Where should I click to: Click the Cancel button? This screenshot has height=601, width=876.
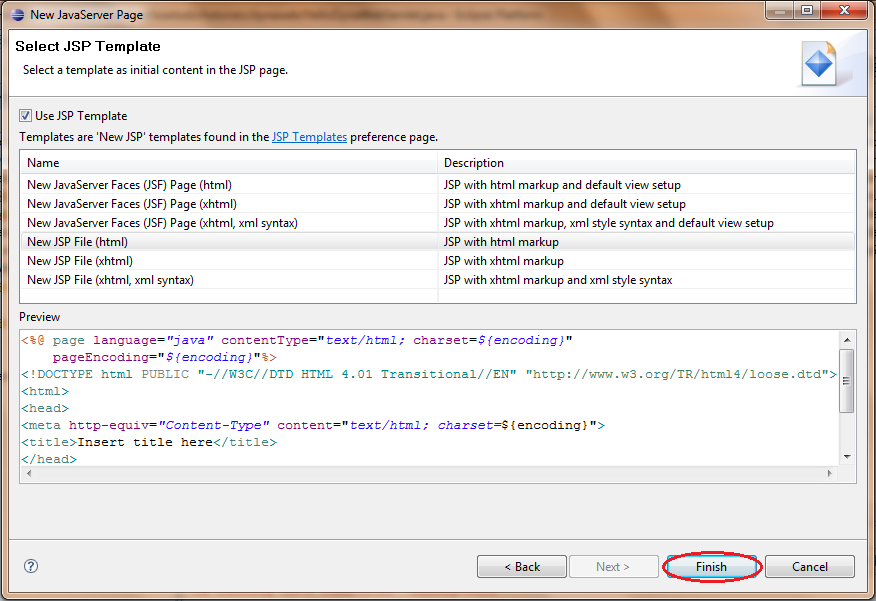click(809, 566)
